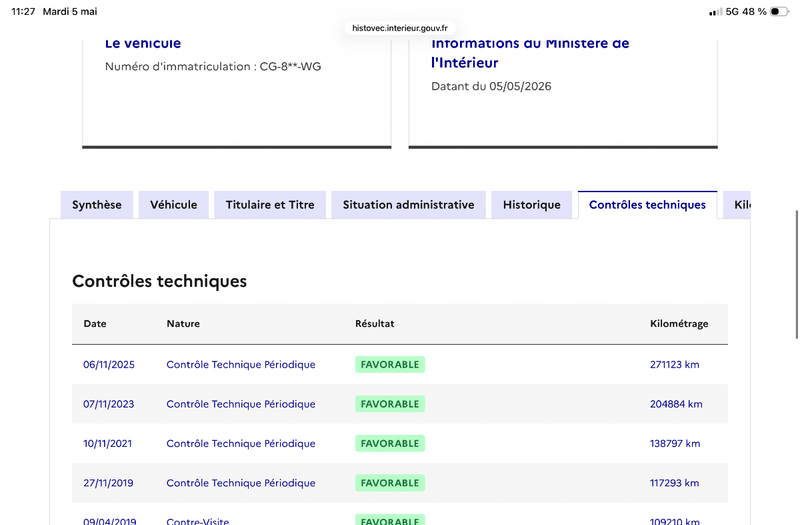
Task: Select the Contrôles techniques tab
Action: [x=647, y=205]
